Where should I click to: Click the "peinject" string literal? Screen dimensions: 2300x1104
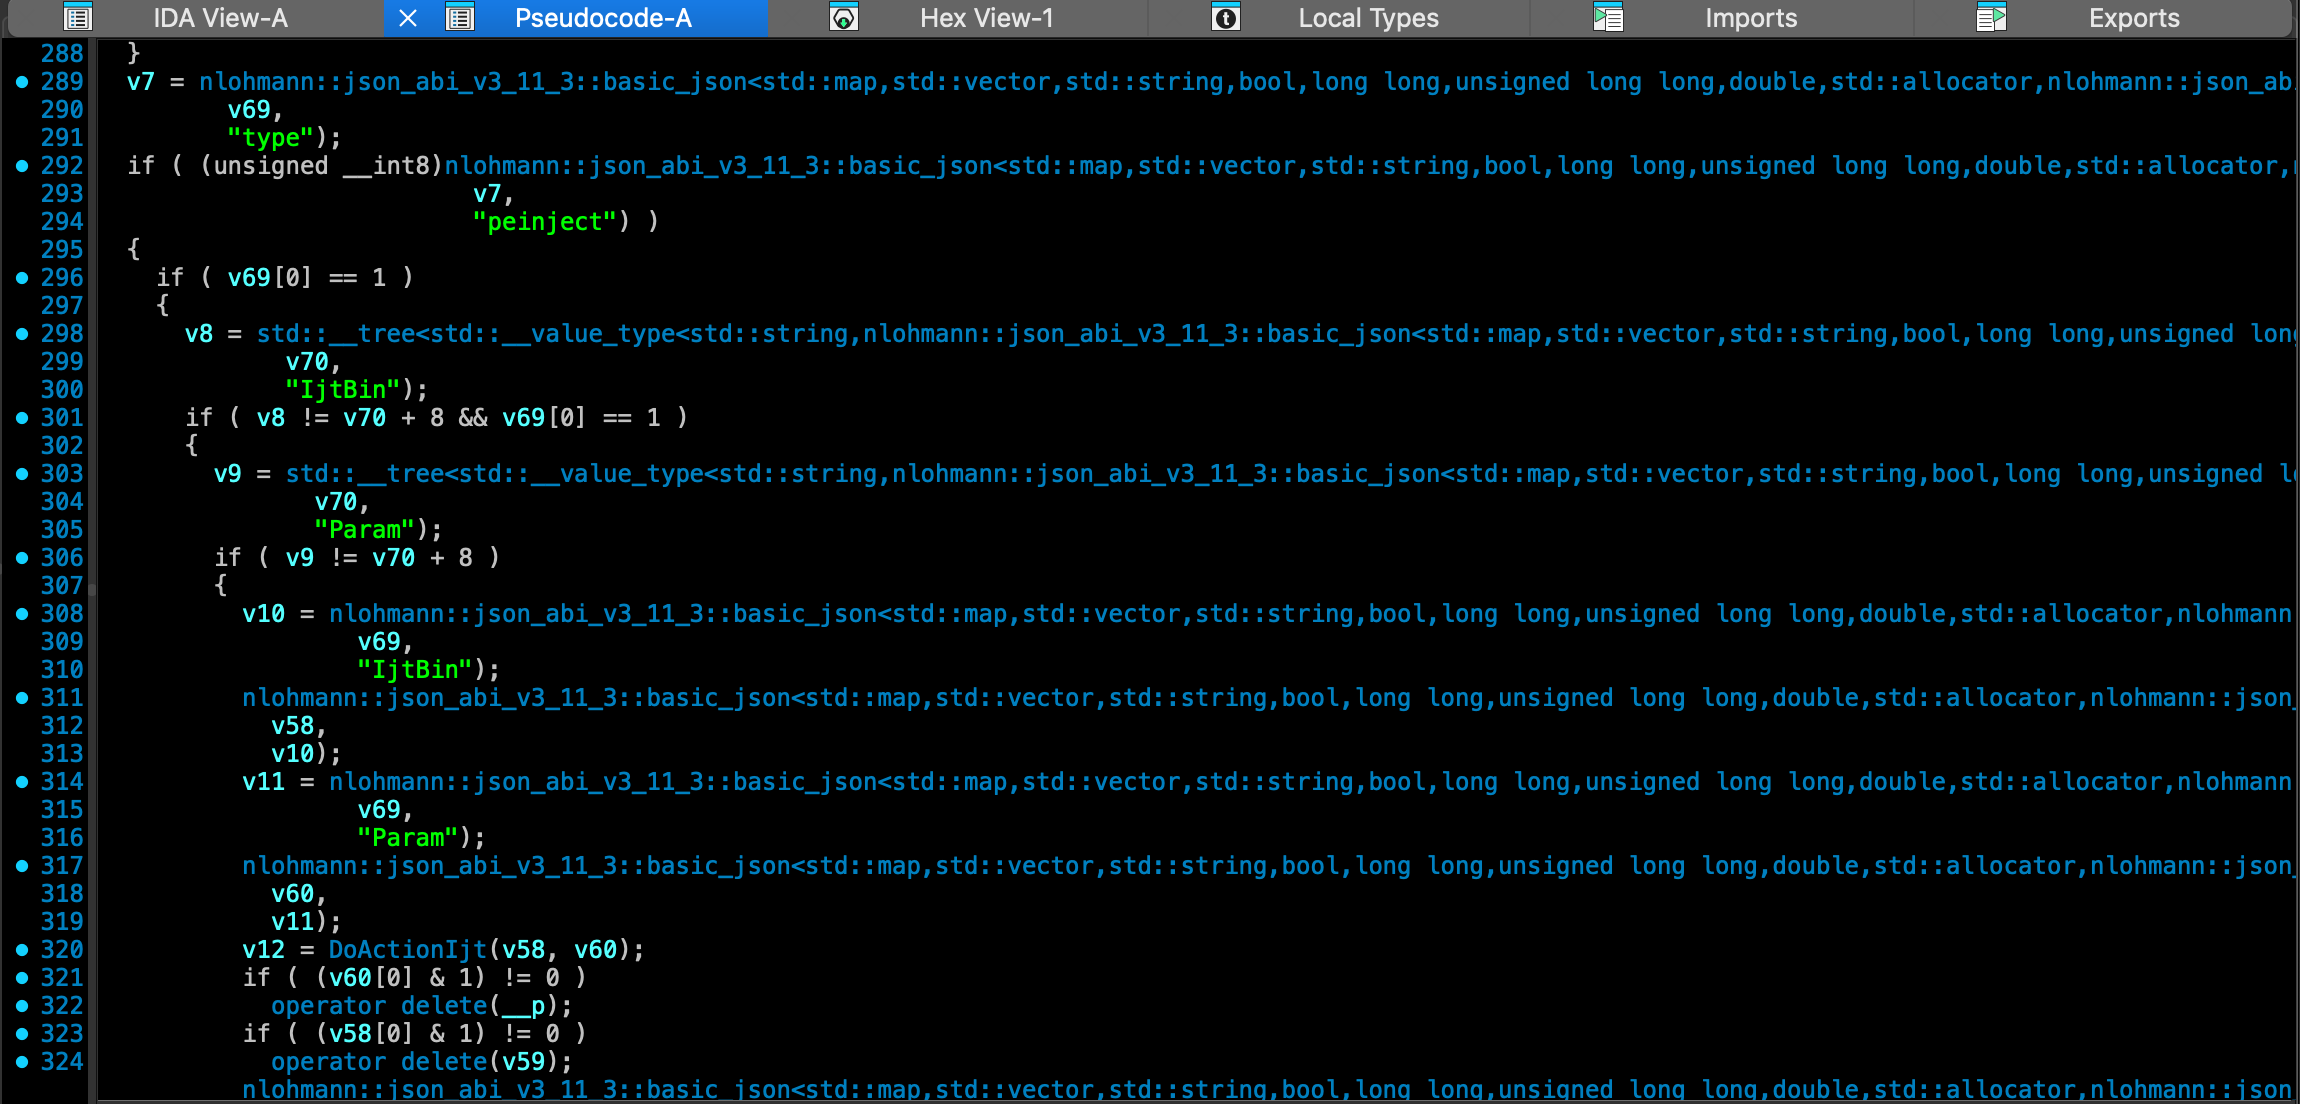[544, 222]
